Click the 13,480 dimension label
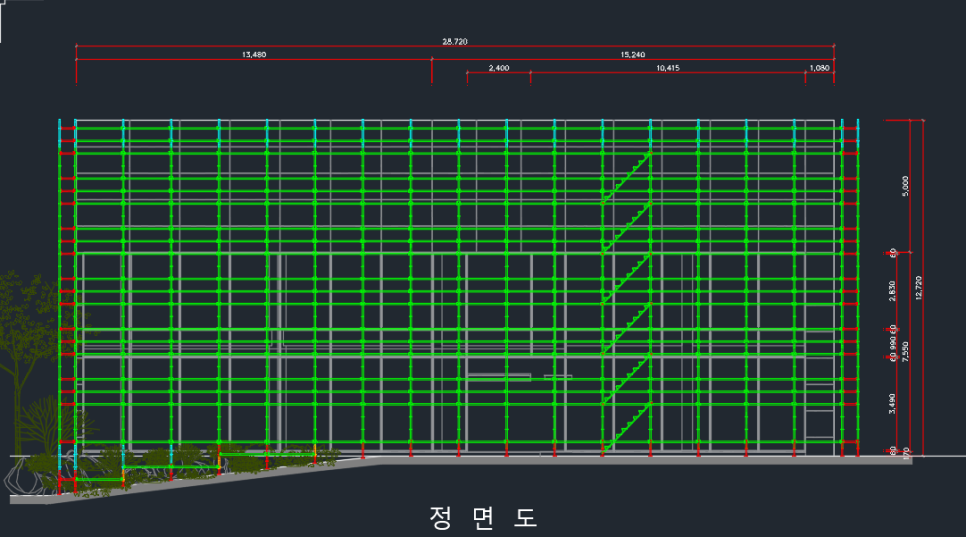Screen dimensions: 966x537 [254, 55]
